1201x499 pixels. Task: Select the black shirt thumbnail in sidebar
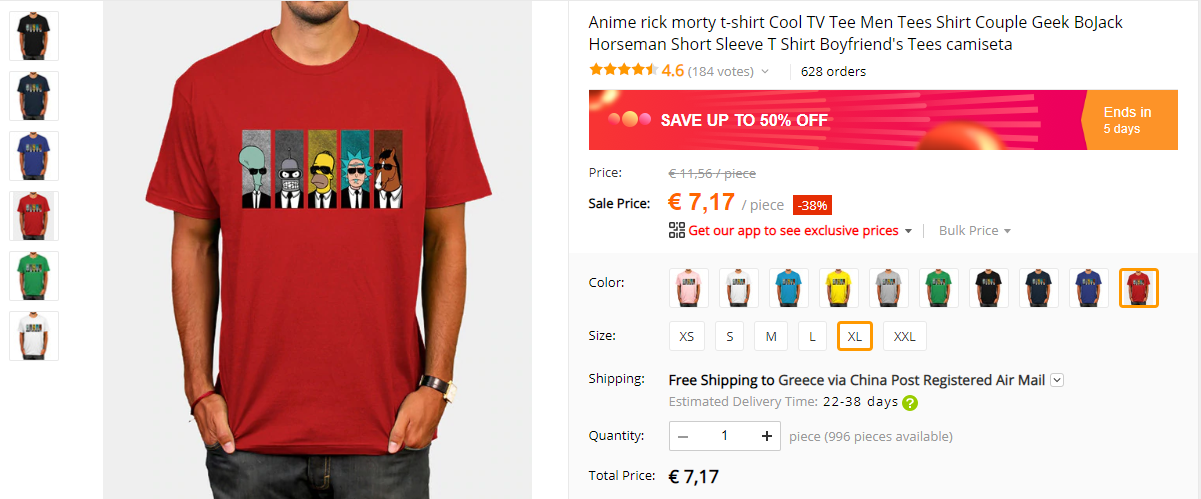[x=34, y=36]
